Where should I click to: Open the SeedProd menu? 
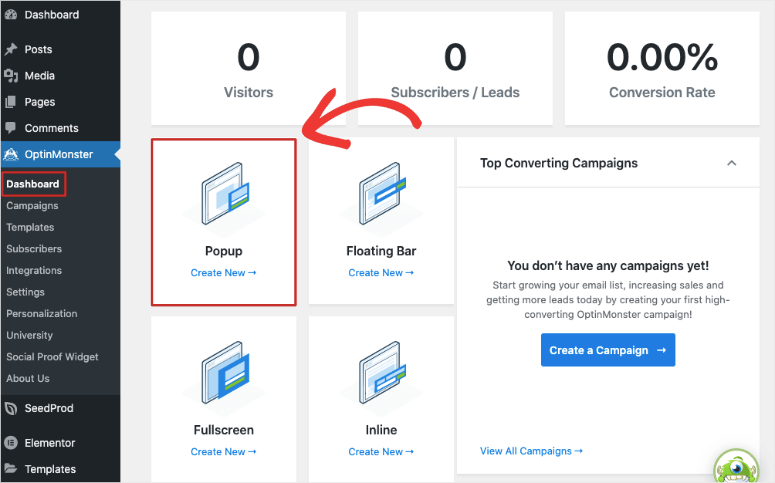pos(60,408)
